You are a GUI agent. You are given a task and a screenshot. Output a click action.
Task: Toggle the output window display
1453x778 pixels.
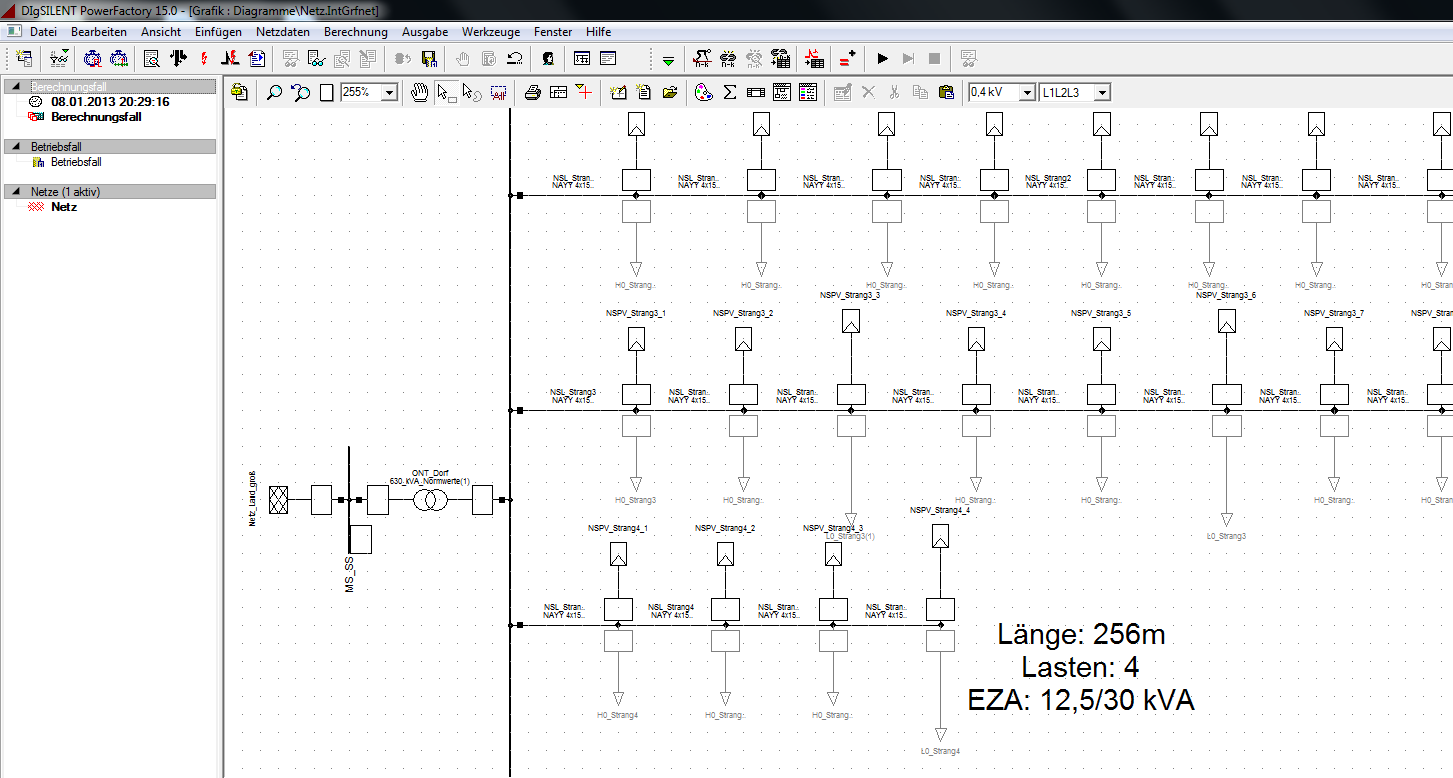point(608,58)
